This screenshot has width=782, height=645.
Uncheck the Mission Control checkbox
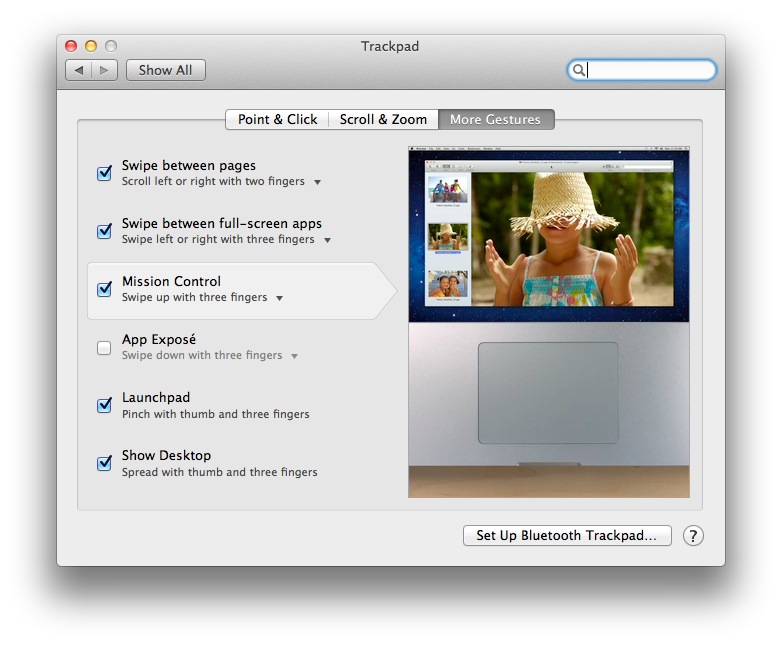[104, 290]
